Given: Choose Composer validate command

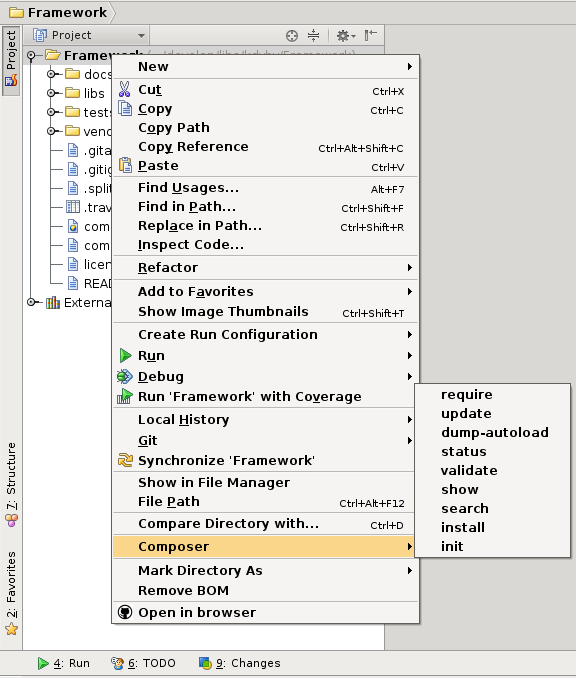Looking at the screenshot, I should point(493,470).
